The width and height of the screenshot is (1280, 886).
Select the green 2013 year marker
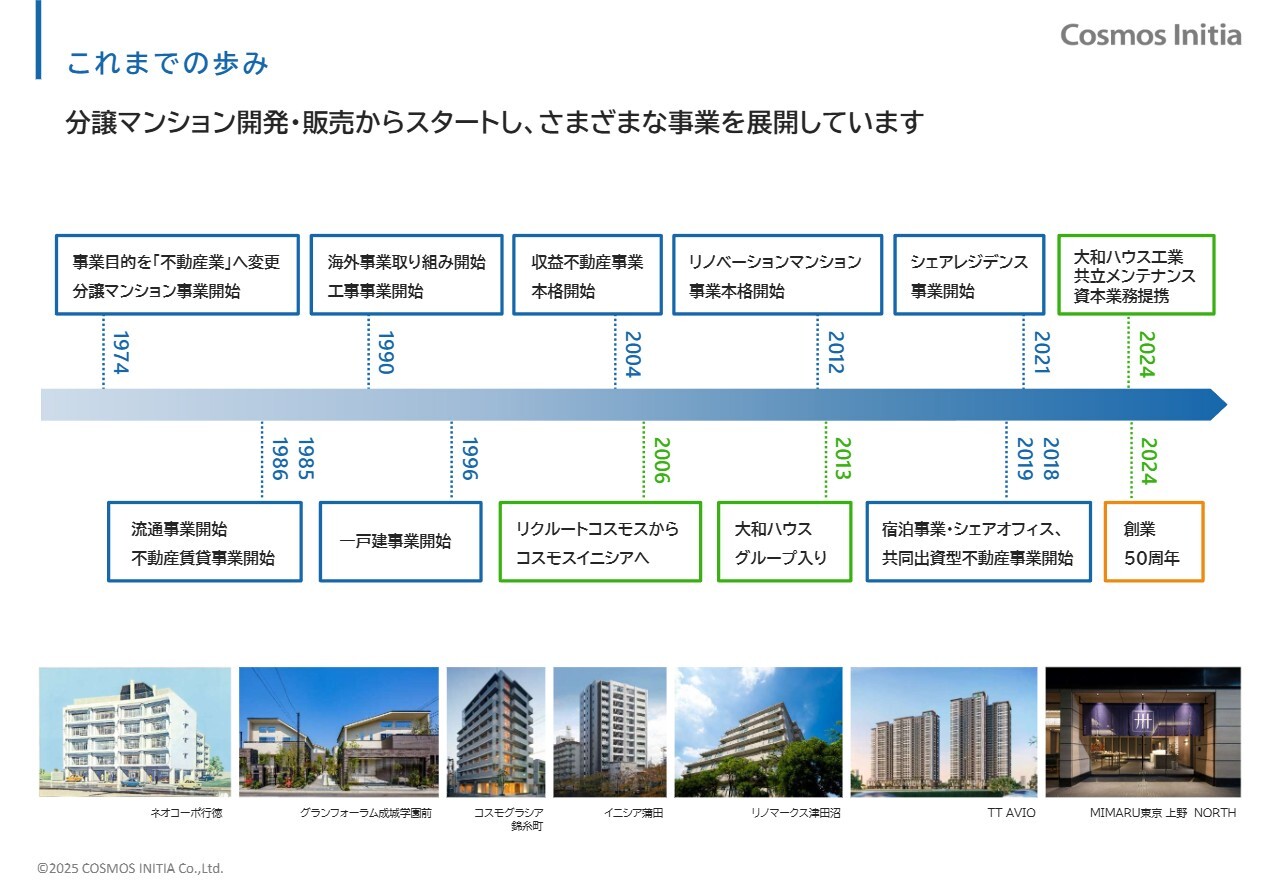pos(842,459)
